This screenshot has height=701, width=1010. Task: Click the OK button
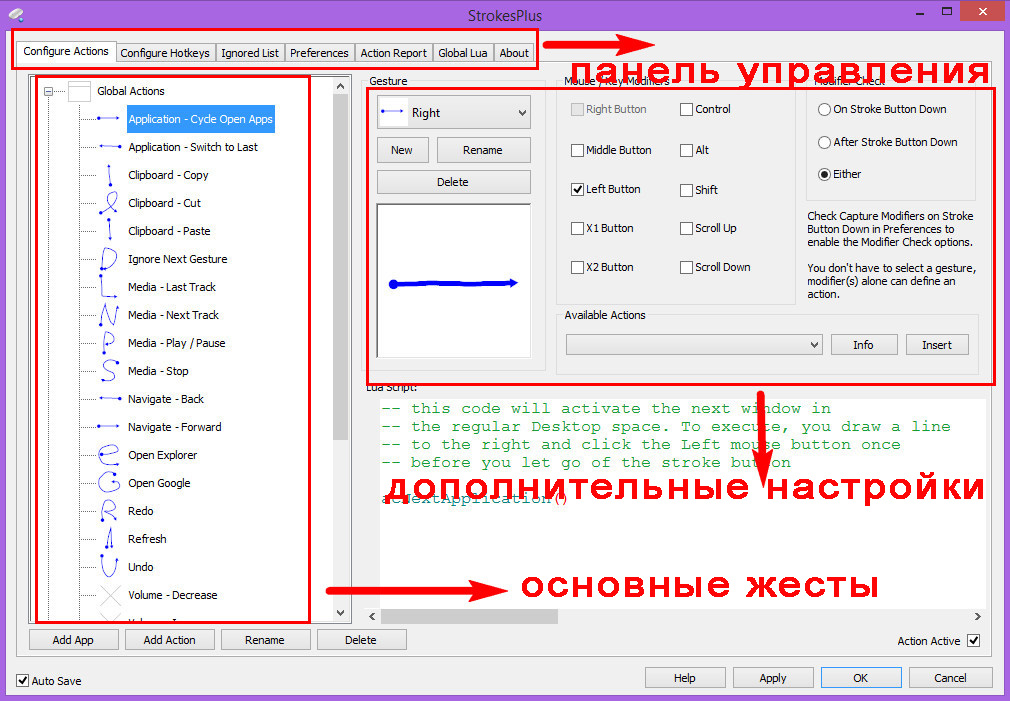(861, 678)
